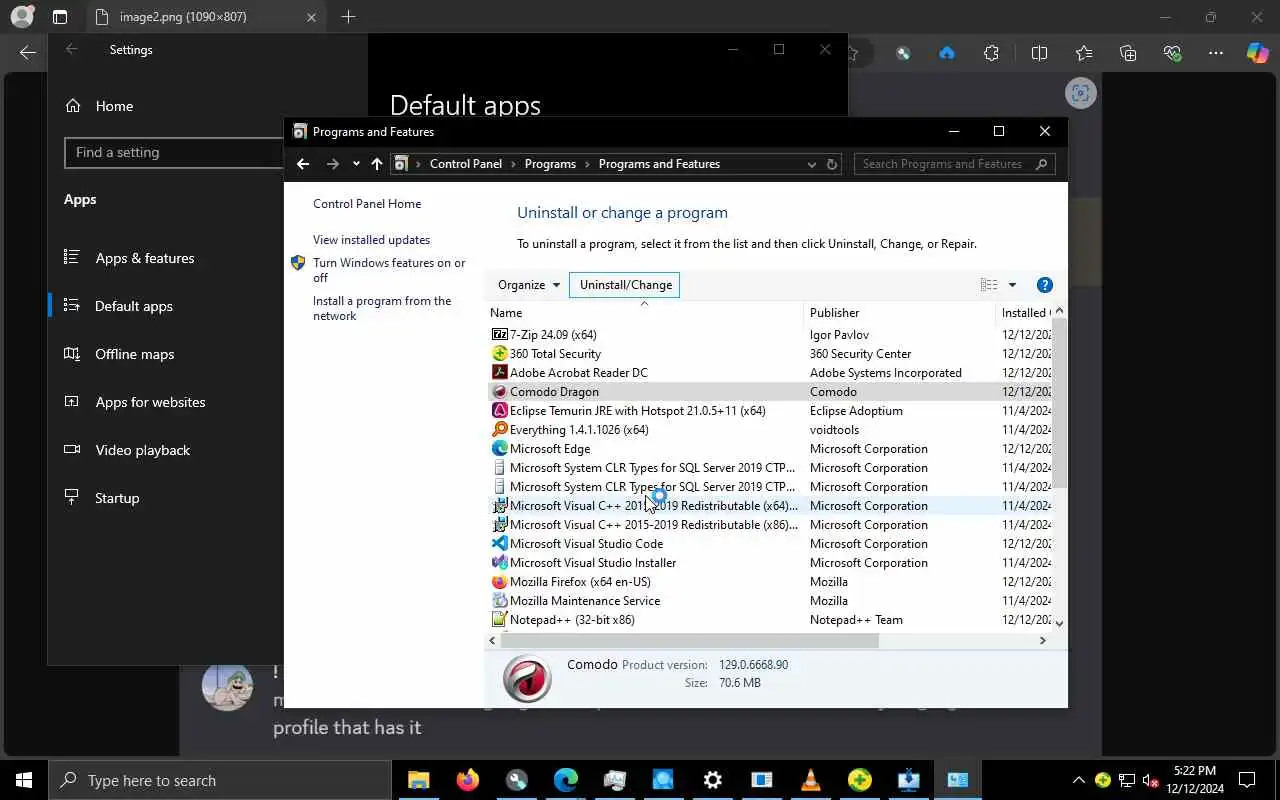The width and height of the screenshot is (1280, 800).
Task: Open a new Edge tab
Action: click(348, 17)
